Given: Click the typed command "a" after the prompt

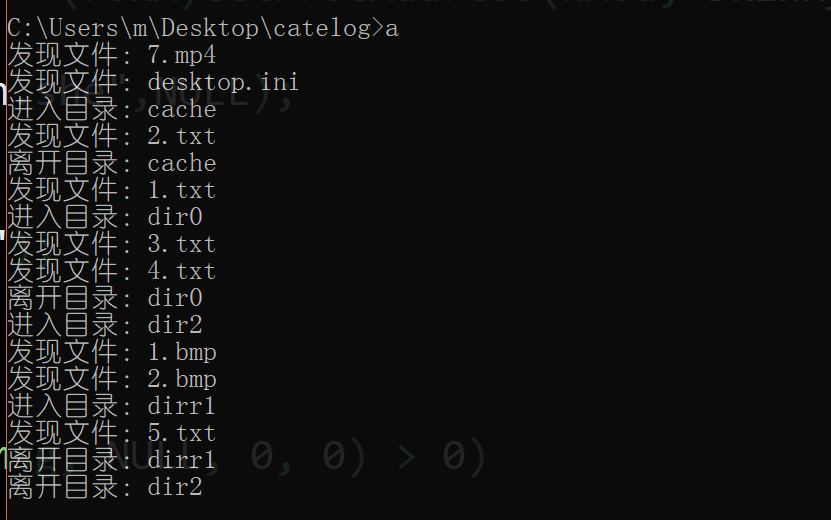Looking at the screenshot, I should [x=392, y=28].
